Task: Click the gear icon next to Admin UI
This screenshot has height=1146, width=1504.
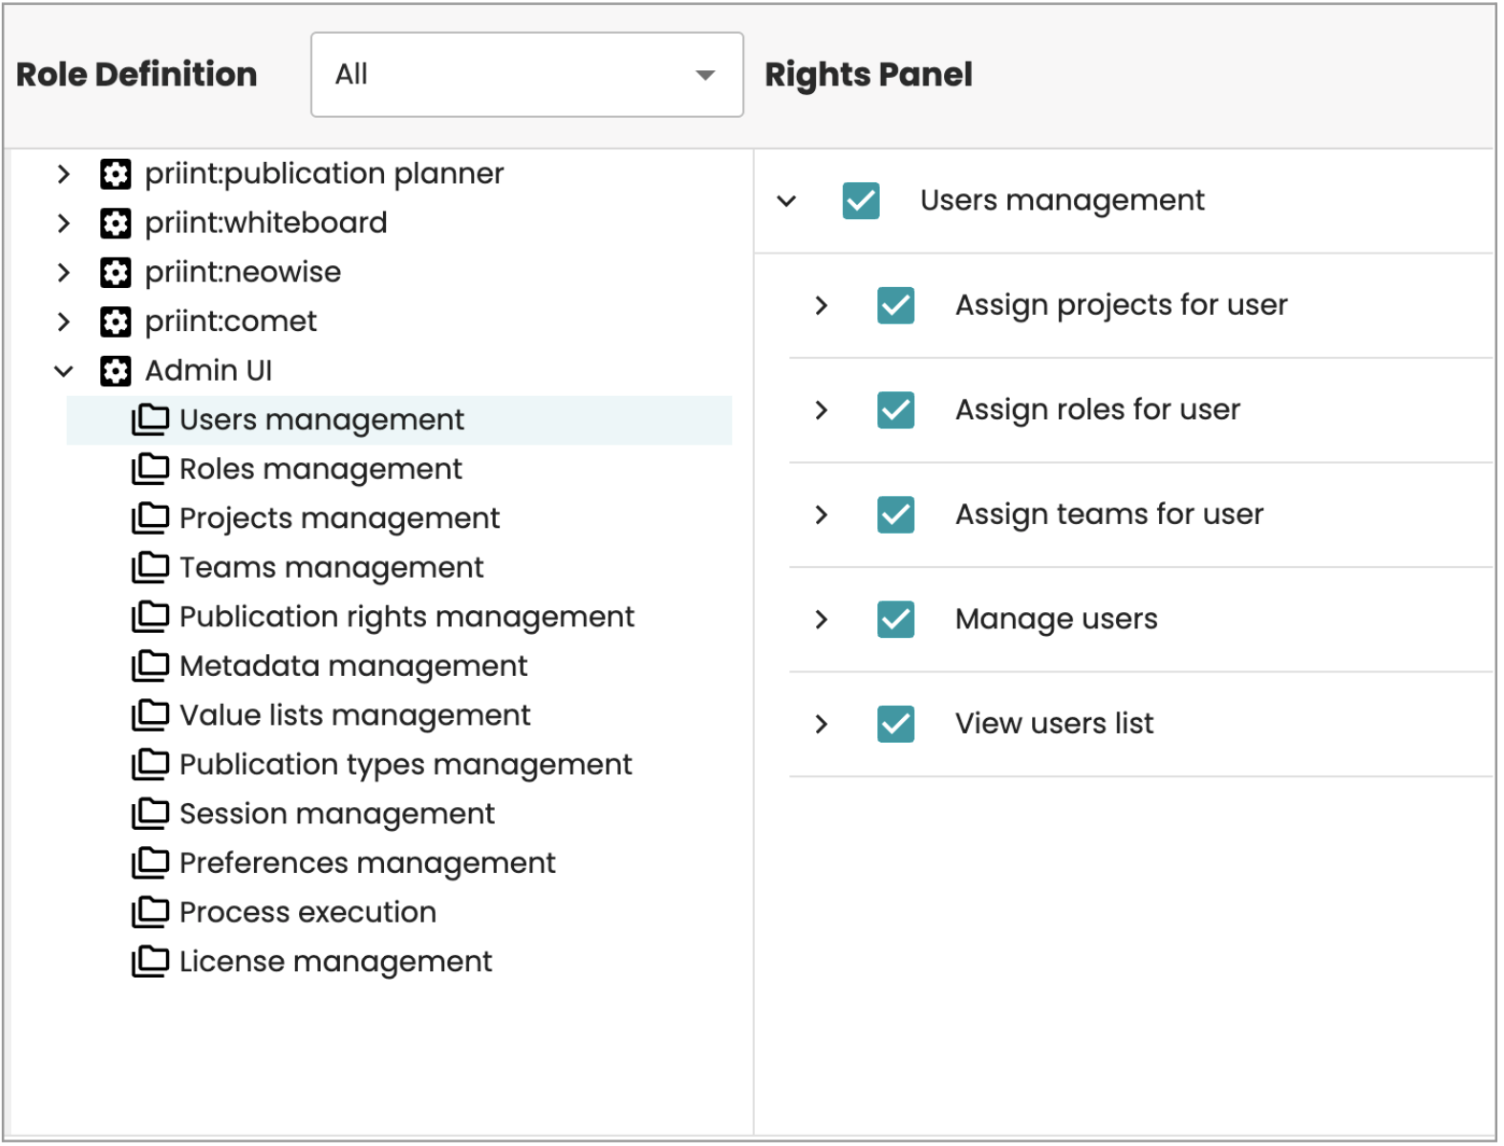Action: point(115,370)
